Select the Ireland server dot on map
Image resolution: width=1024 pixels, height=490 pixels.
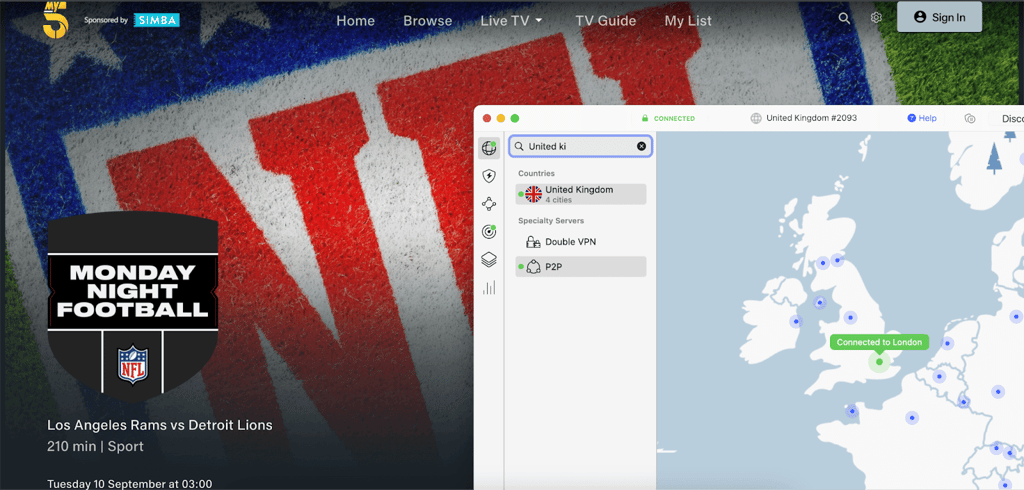tap(795, 321)
